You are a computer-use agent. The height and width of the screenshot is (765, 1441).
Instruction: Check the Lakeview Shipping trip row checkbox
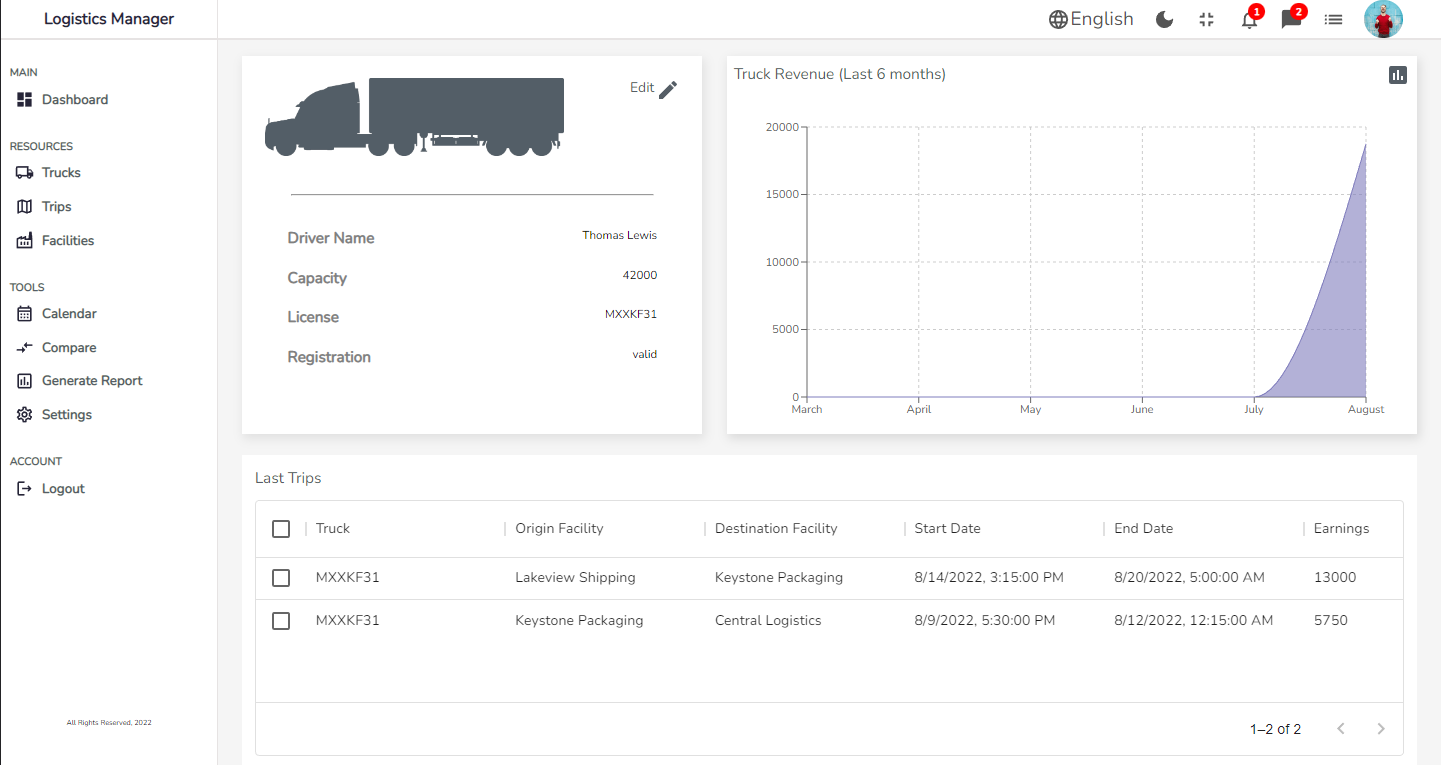[x=281, y=577]
